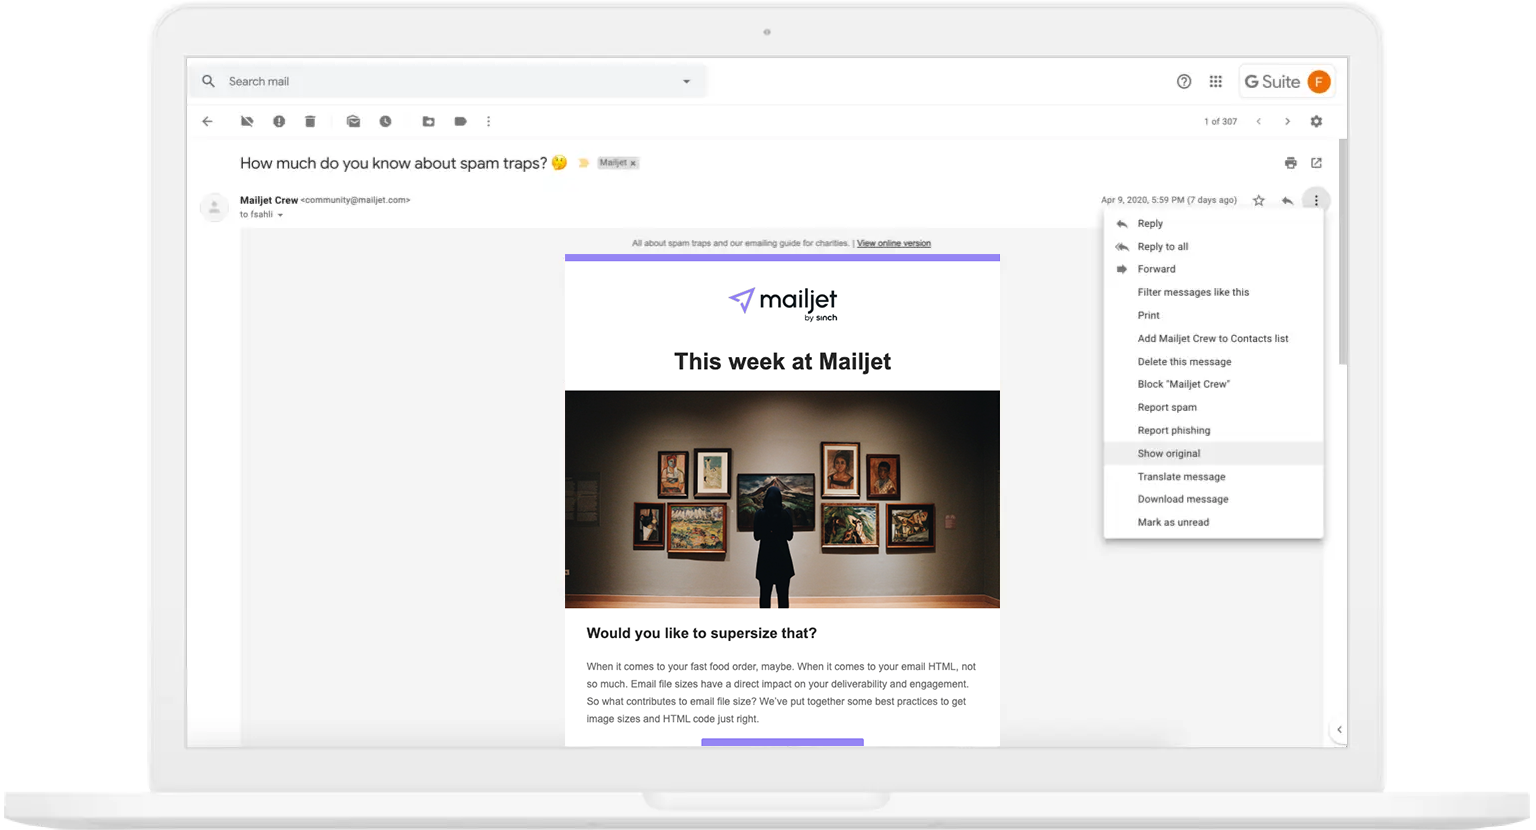Screen dimensions: 1536x830
Task: Click reply arrow in message header
Action: tap(1287, 201)
